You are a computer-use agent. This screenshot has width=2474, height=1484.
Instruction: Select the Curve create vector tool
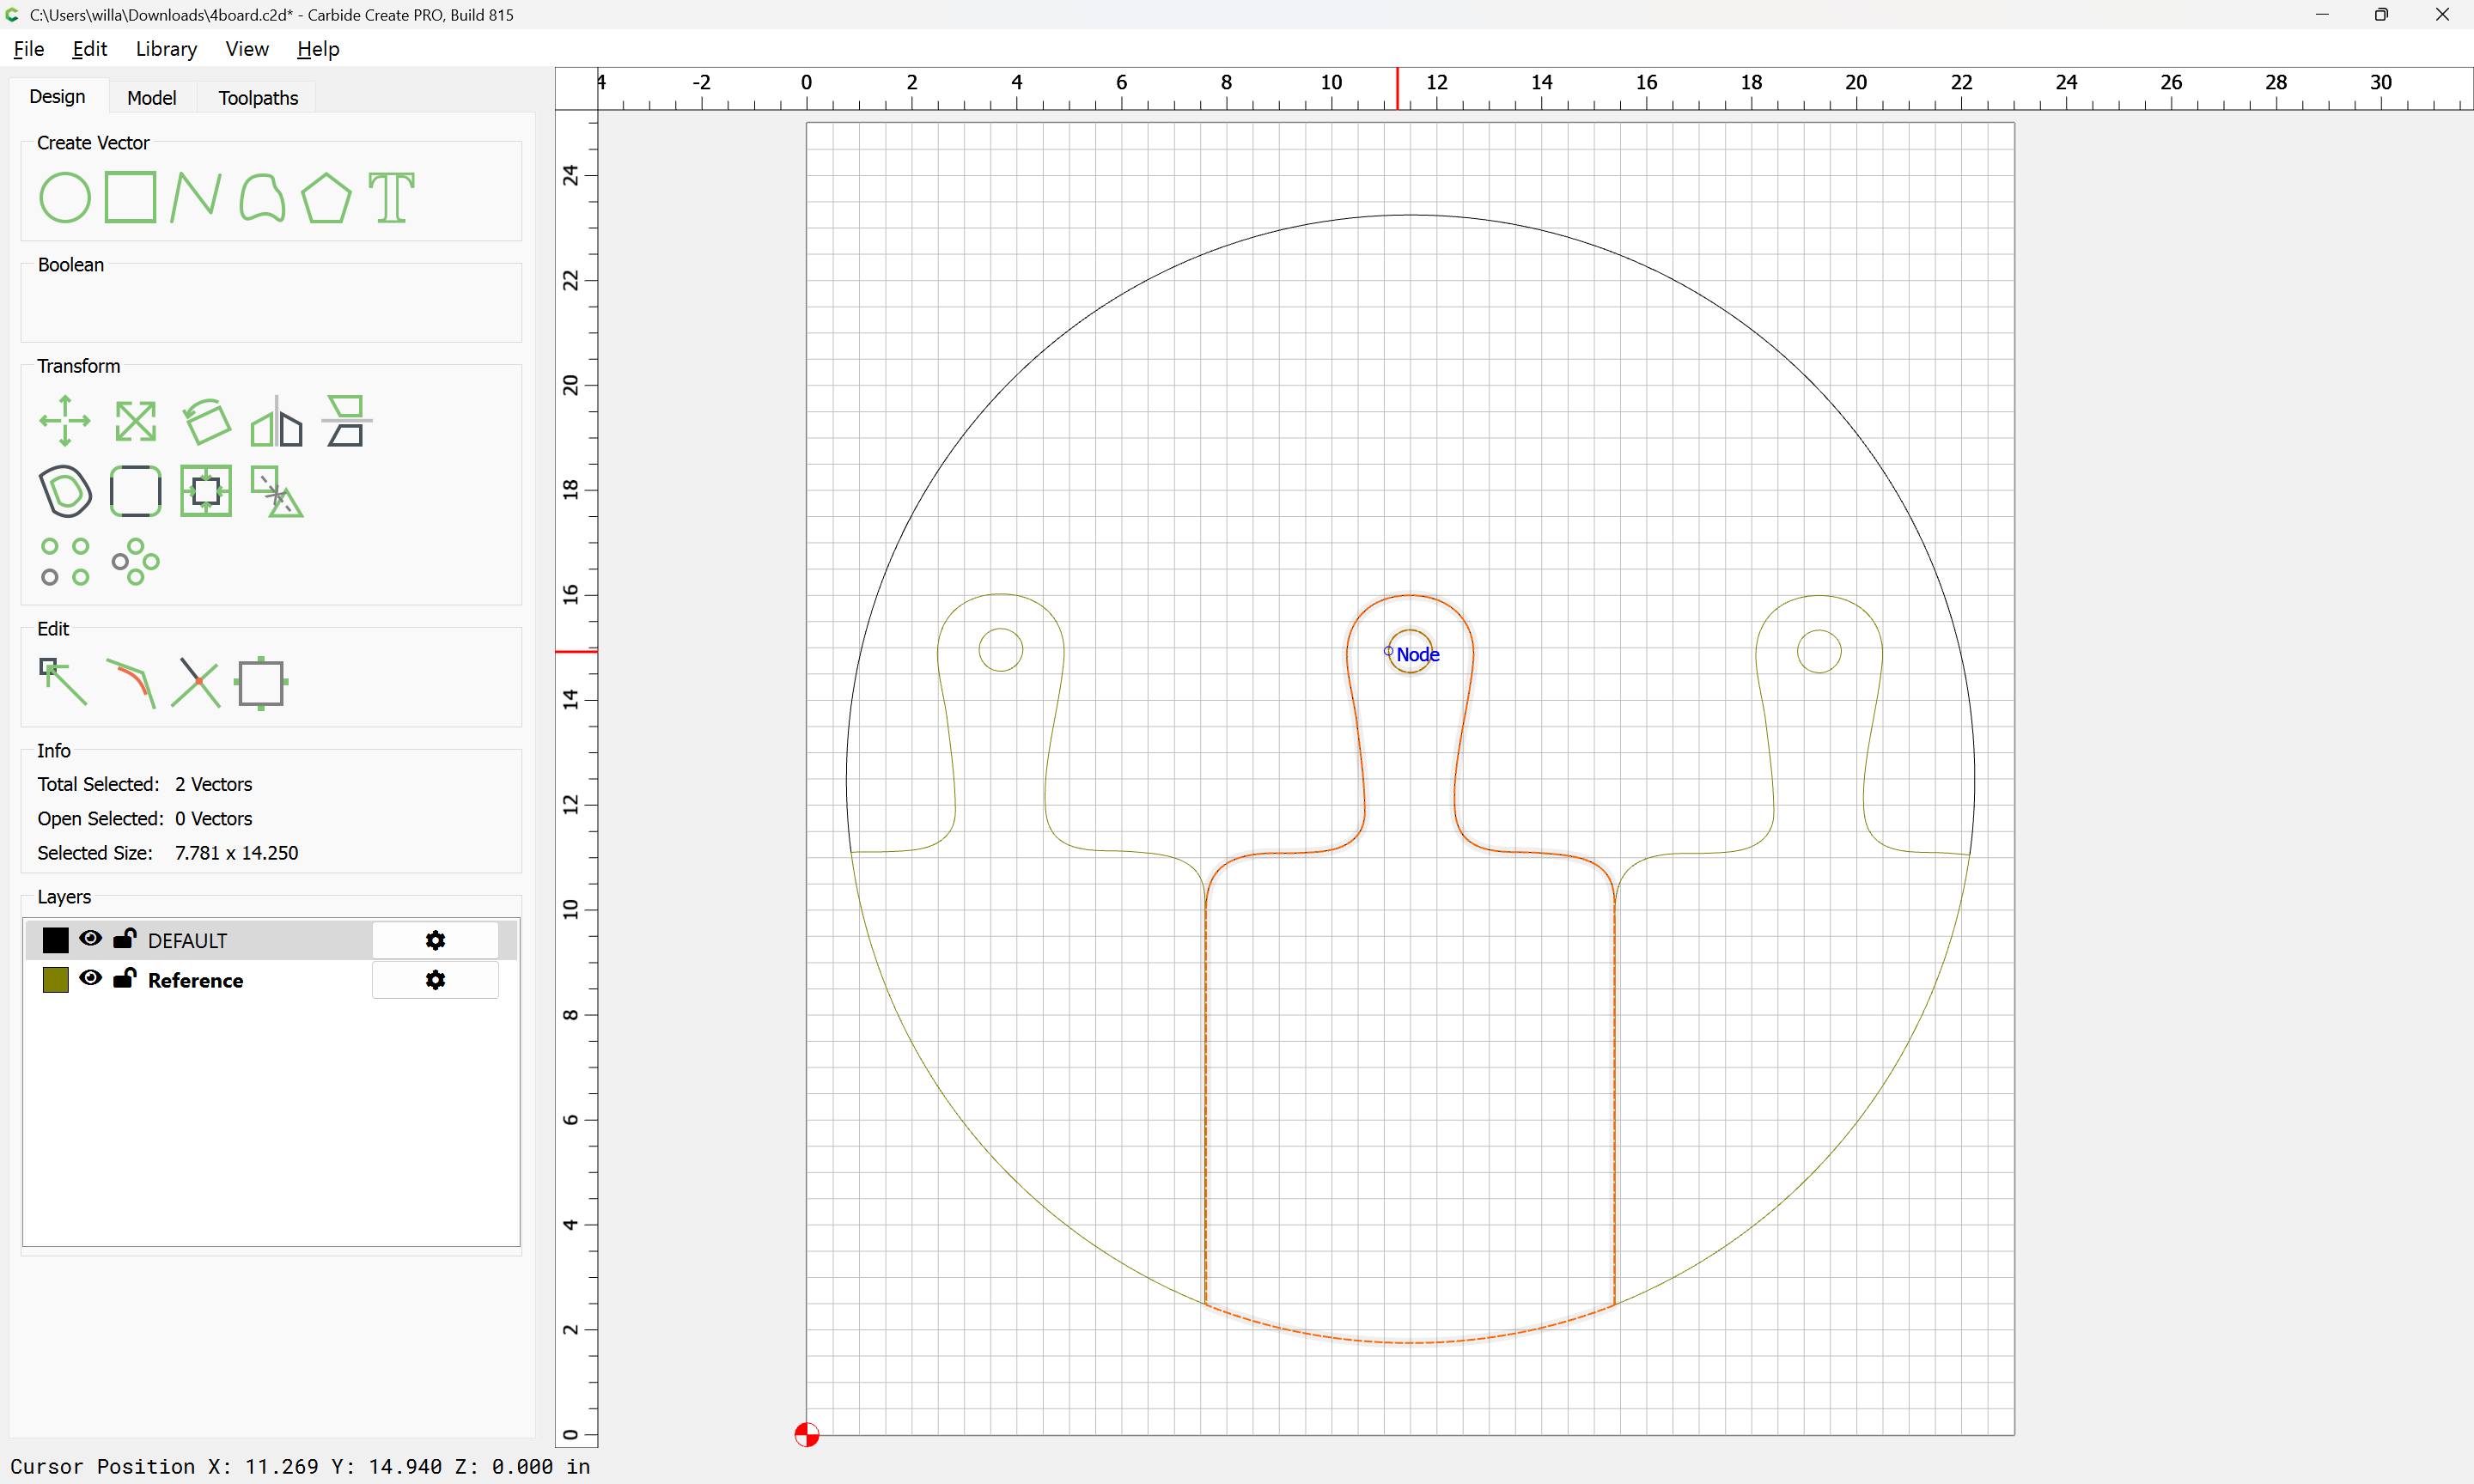262,197
